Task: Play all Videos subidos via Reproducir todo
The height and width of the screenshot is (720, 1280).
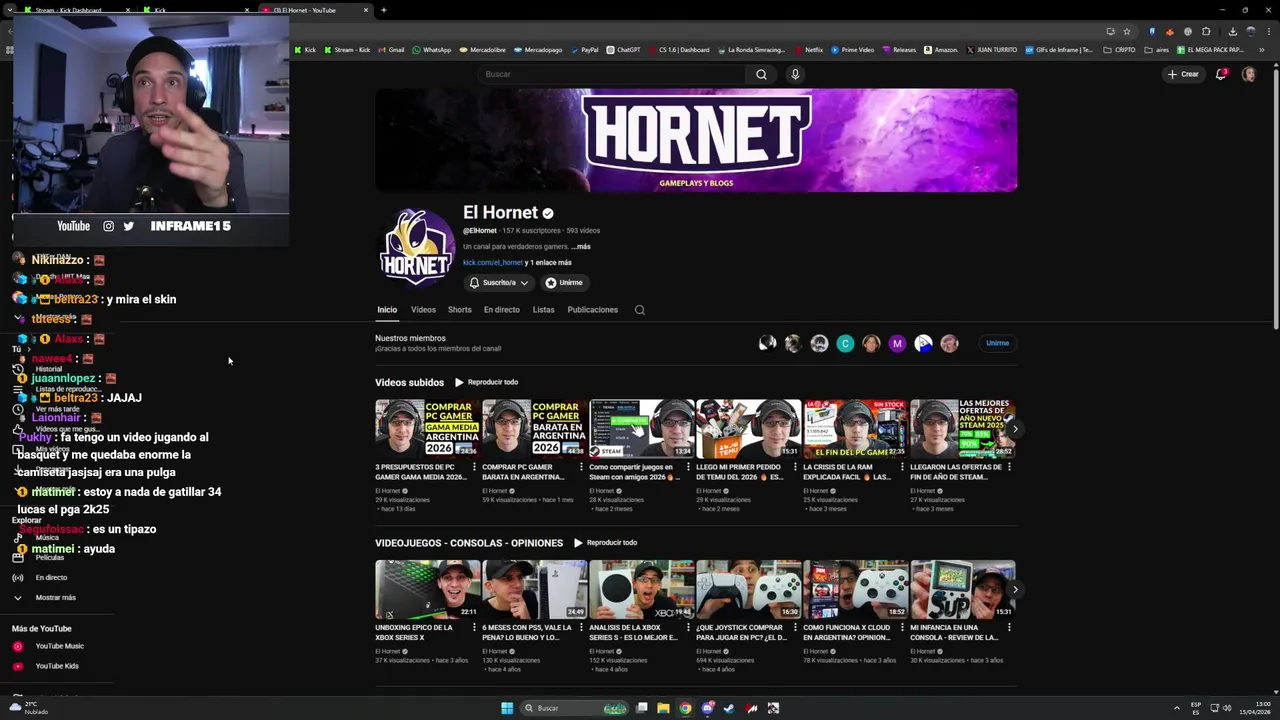Action: [487, 382]
